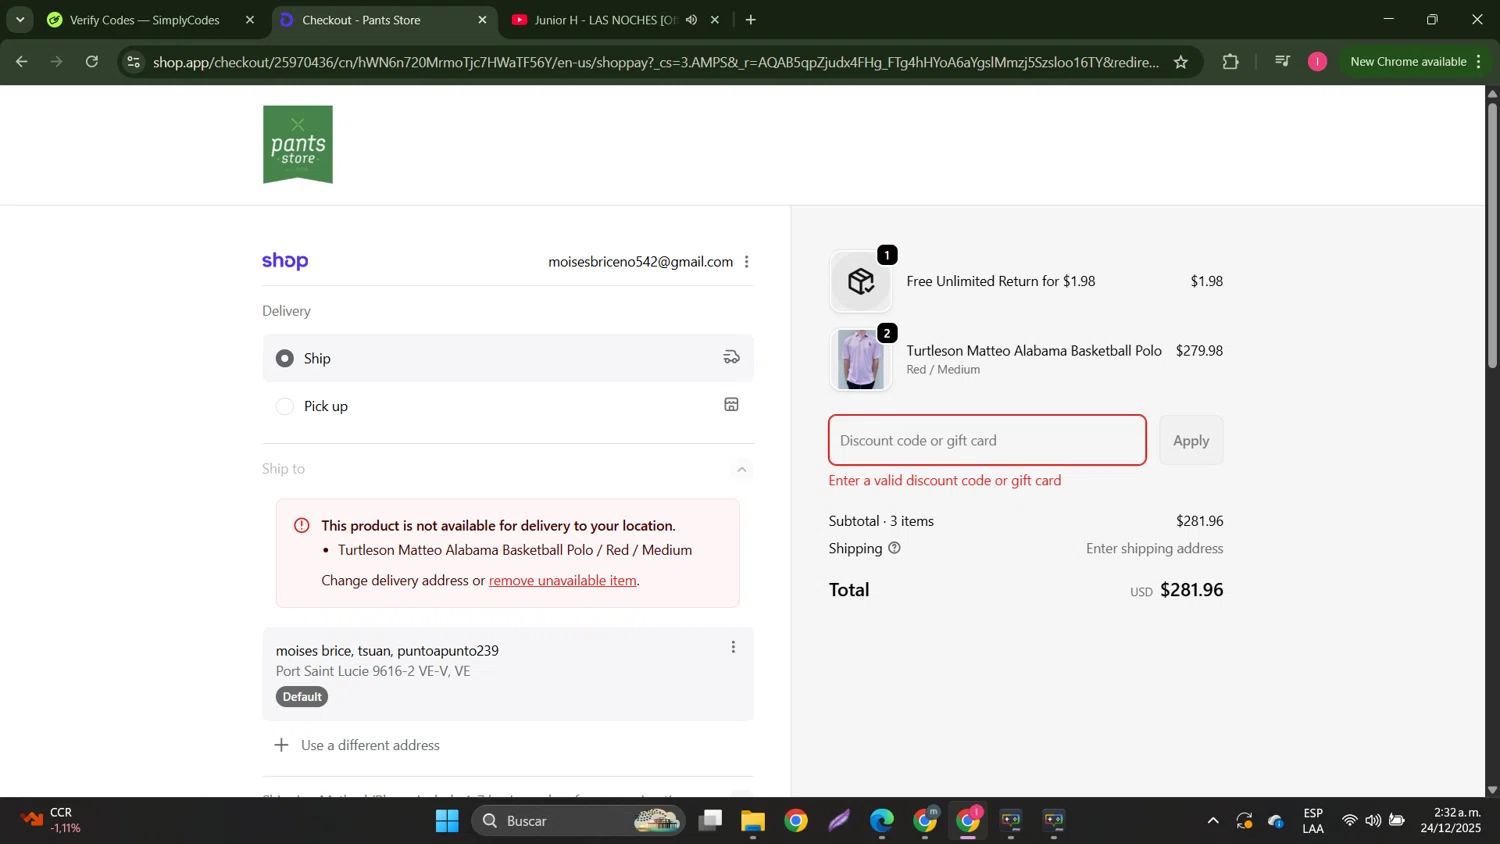Focus the Discount code or gift card field
The image size is (1500, 844).
coord(987,440)
